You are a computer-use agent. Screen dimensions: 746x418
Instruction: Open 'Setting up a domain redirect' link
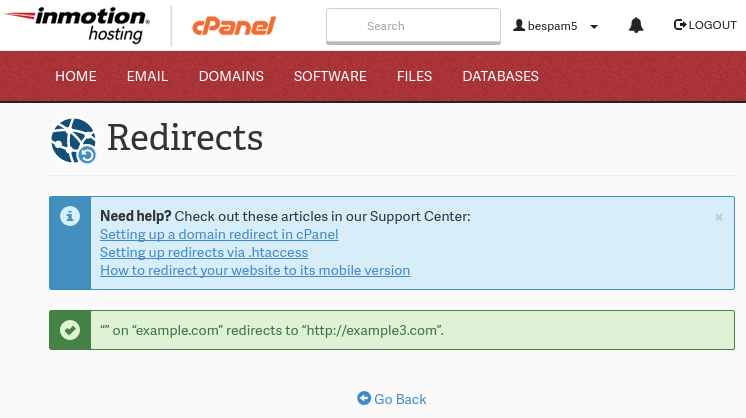pos(219,234)
